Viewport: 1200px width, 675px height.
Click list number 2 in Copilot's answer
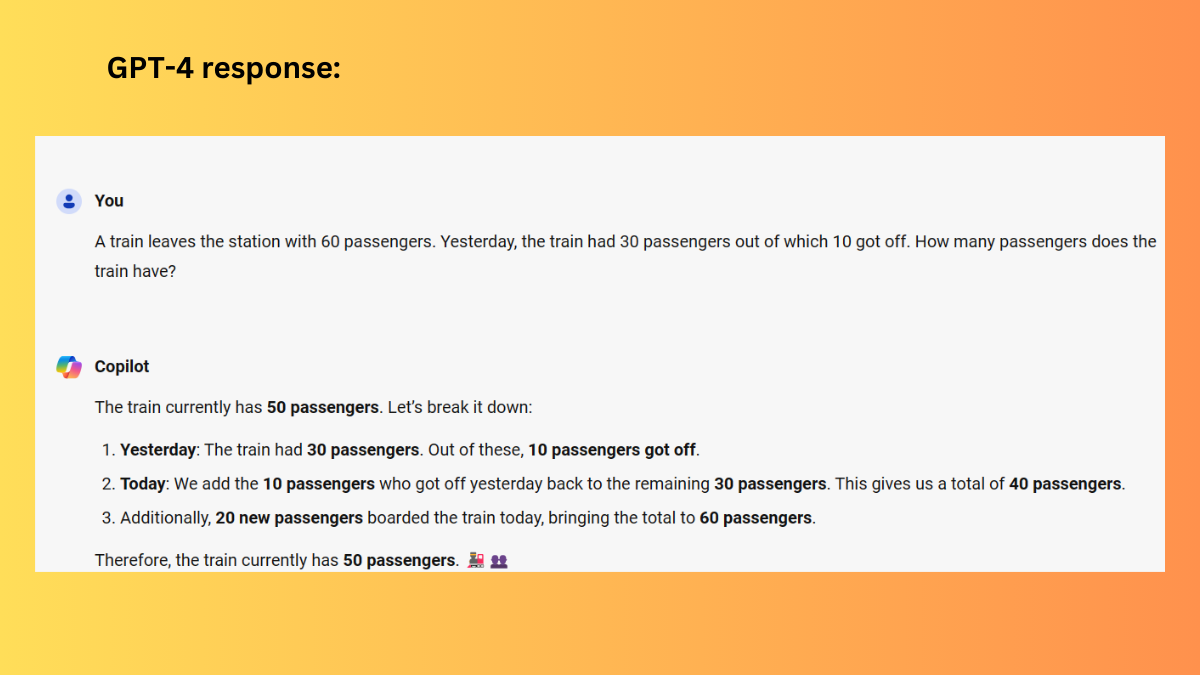tap(108, 484)
